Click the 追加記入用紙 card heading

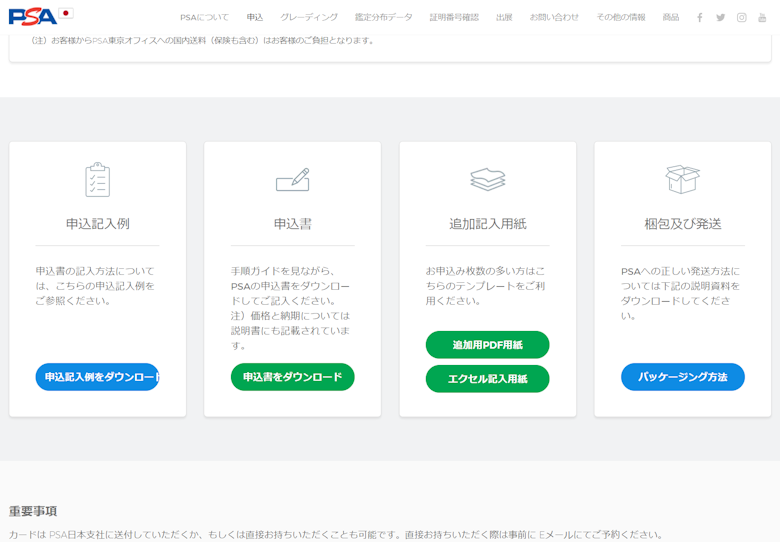click(x=488, y=224)
